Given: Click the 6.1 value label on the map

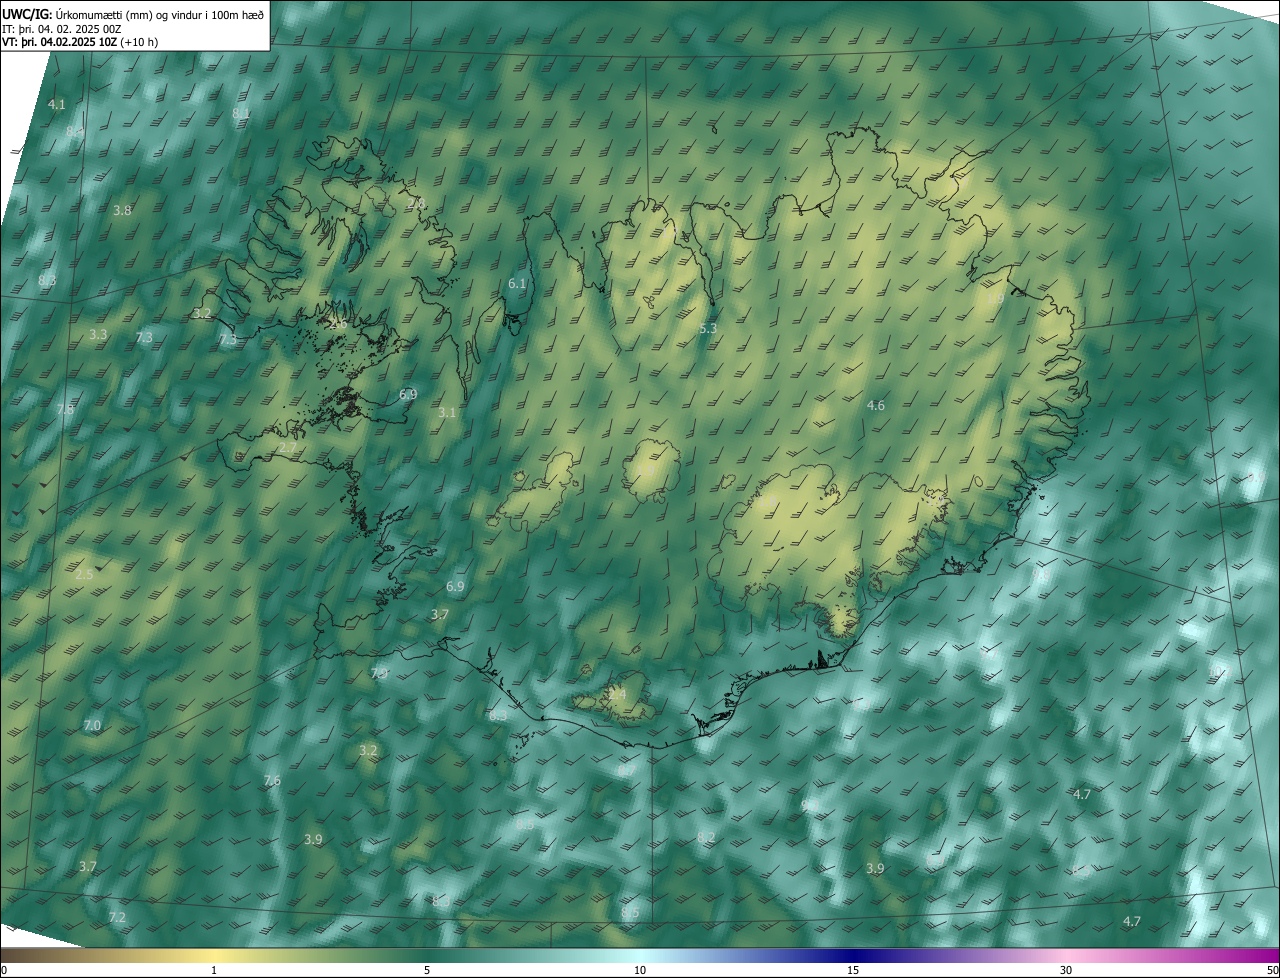Looking at the screenshot, I should 517,283.
